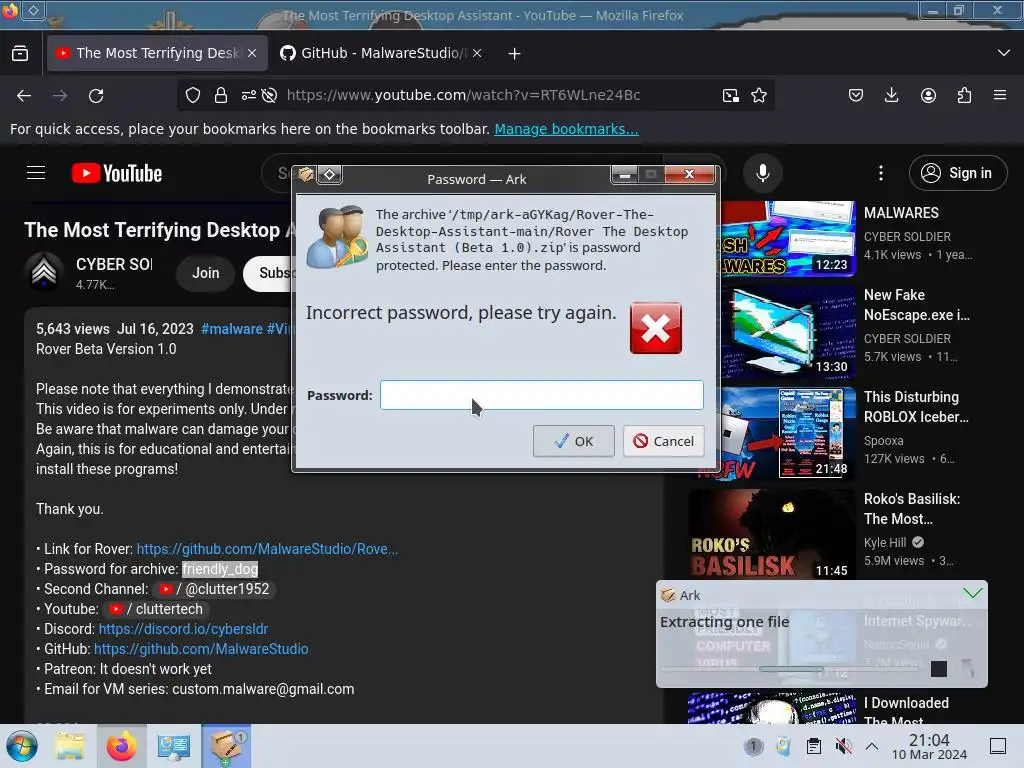Switch to Ark in the taskbar
Image resolution: width=1024 pixels, height=768 pixels.
tap(226, 746)
